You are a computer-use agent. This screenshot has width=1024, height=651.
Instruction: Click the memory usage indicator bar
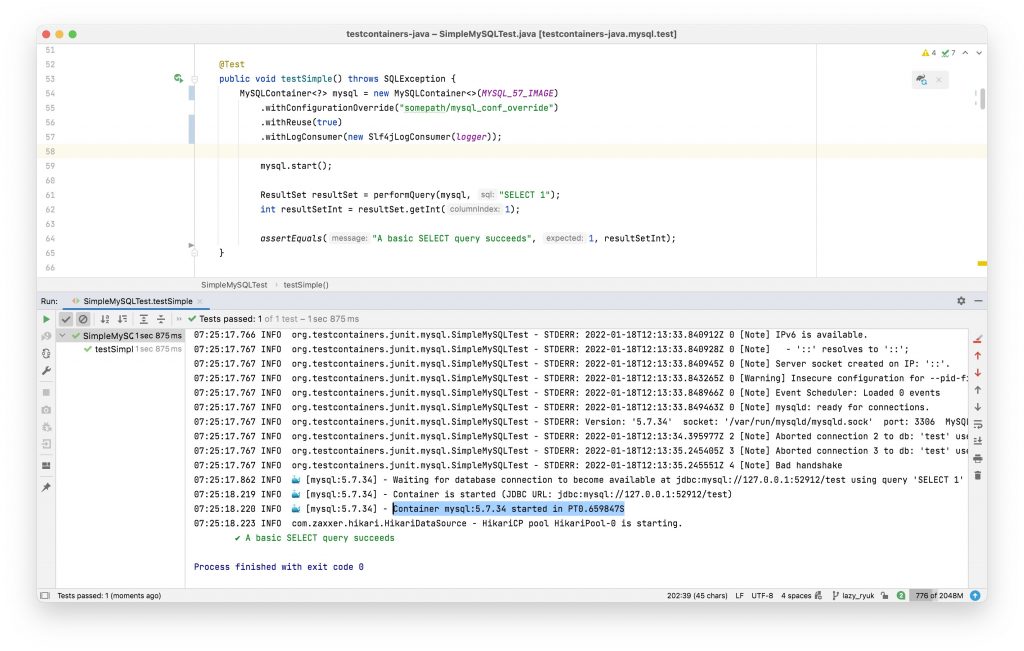[x=939, y=596]
